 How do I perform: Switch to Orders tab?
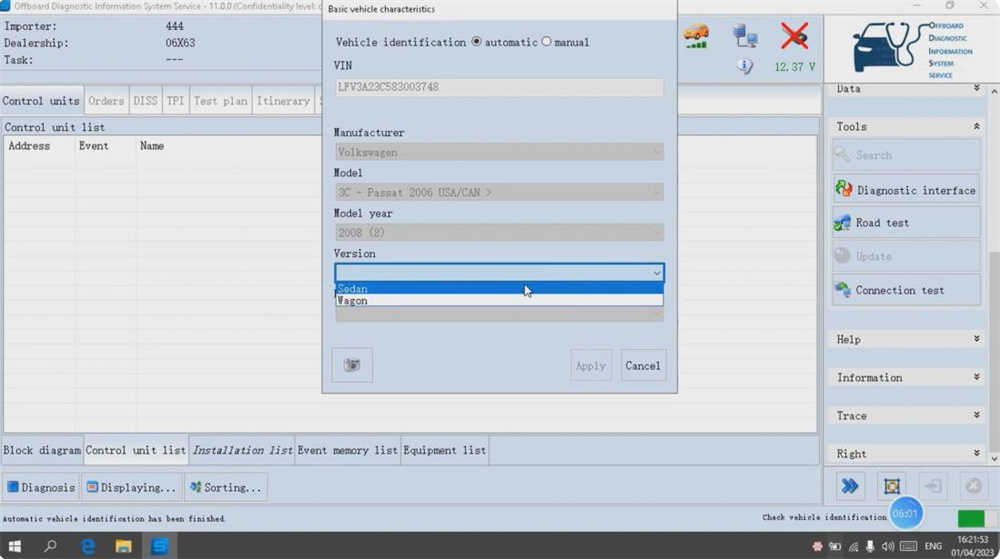[x=106, y=101]
